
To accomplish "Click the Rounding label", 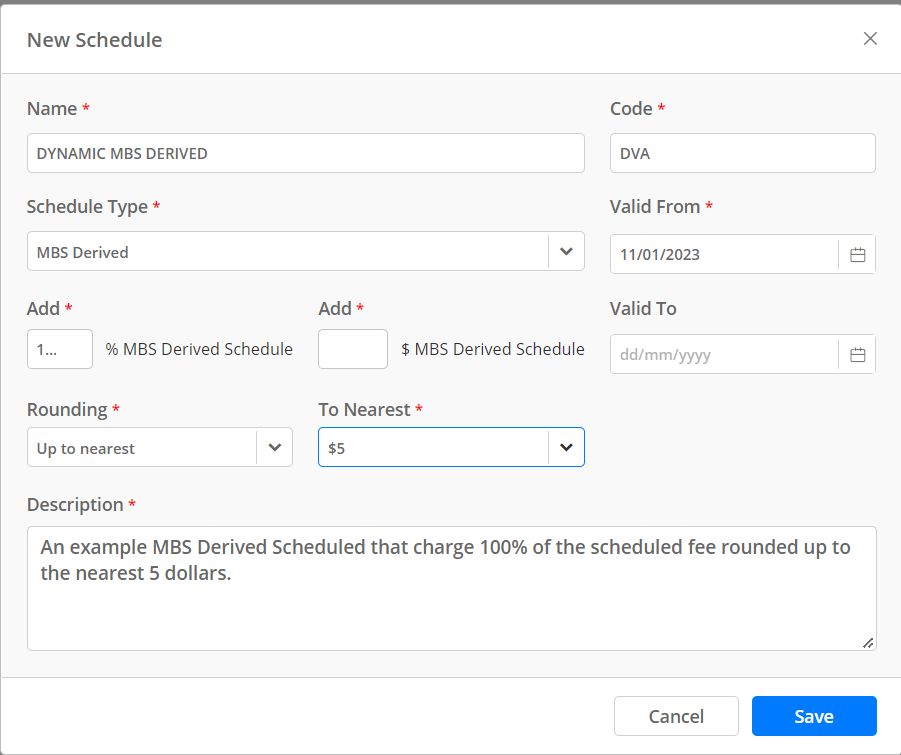I will click(x=67, y=409).
